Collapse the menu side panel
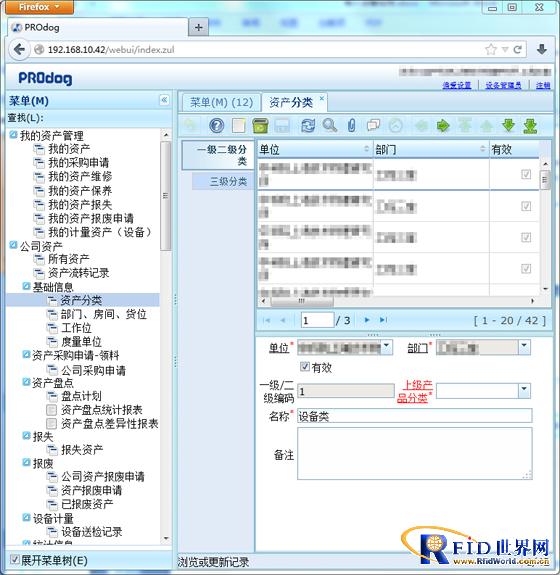 (x=164, y=100)
